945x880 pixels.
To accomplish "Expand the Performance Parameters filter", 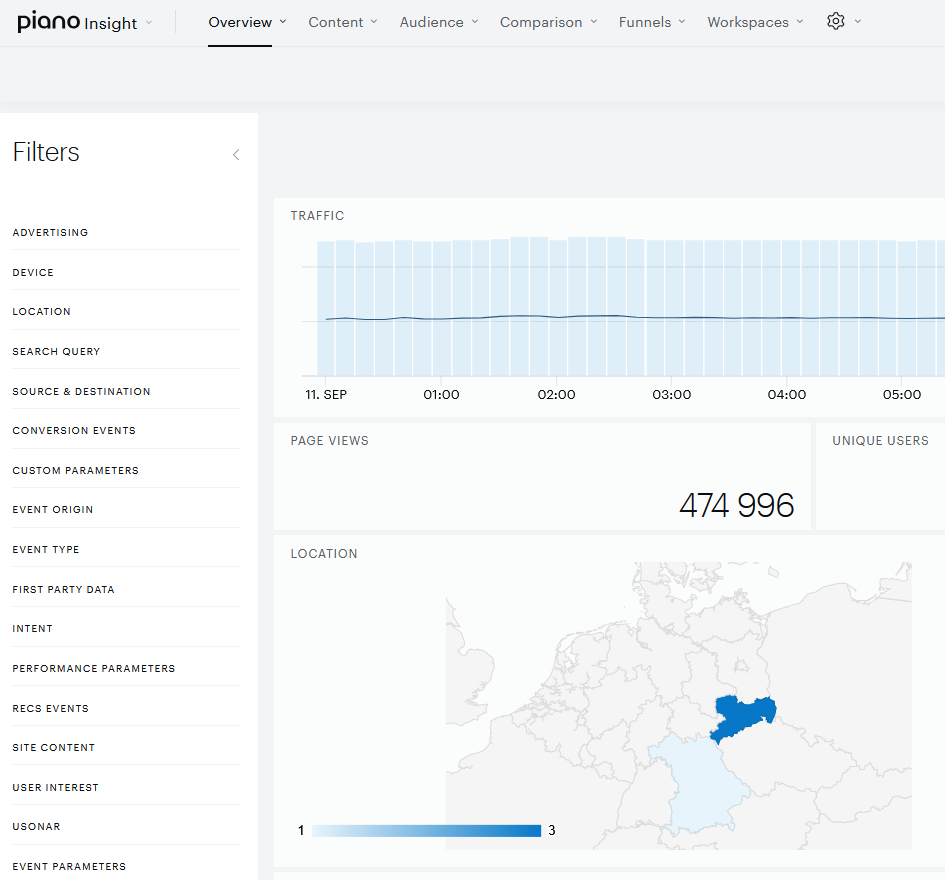I will point(126,668).
